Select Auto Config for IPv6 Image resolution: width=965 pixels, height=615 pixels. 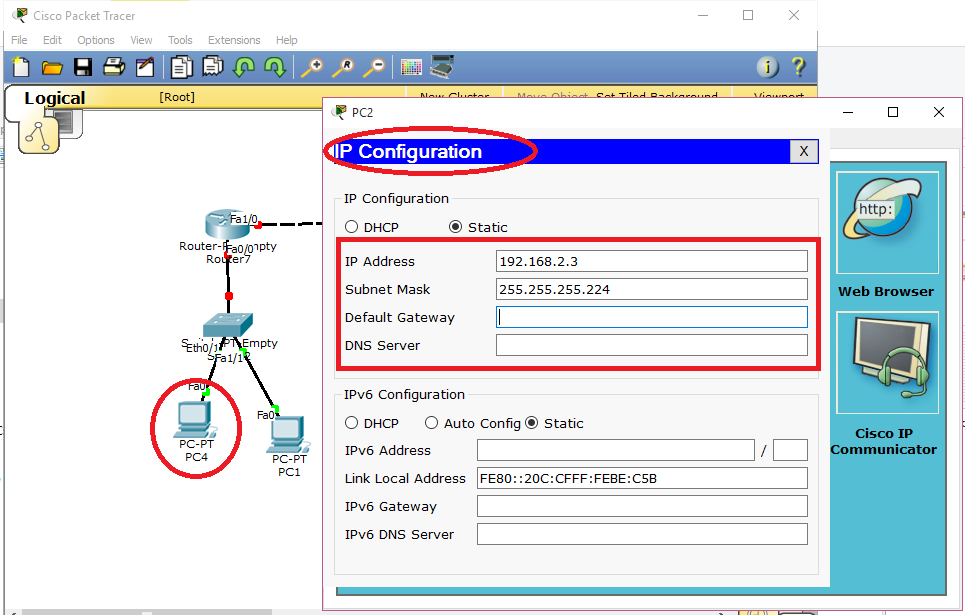[x=432, y=422]
